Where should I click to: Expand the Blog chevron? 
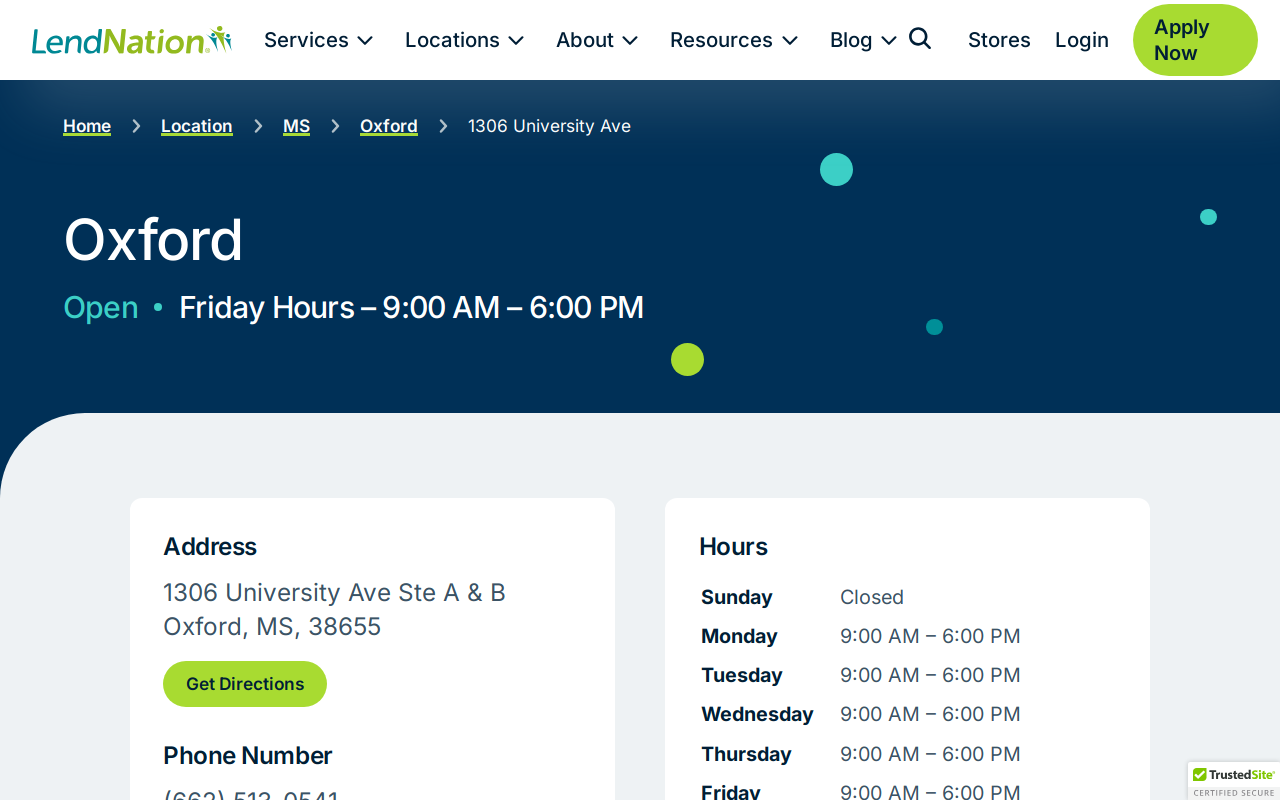[889, 41]
